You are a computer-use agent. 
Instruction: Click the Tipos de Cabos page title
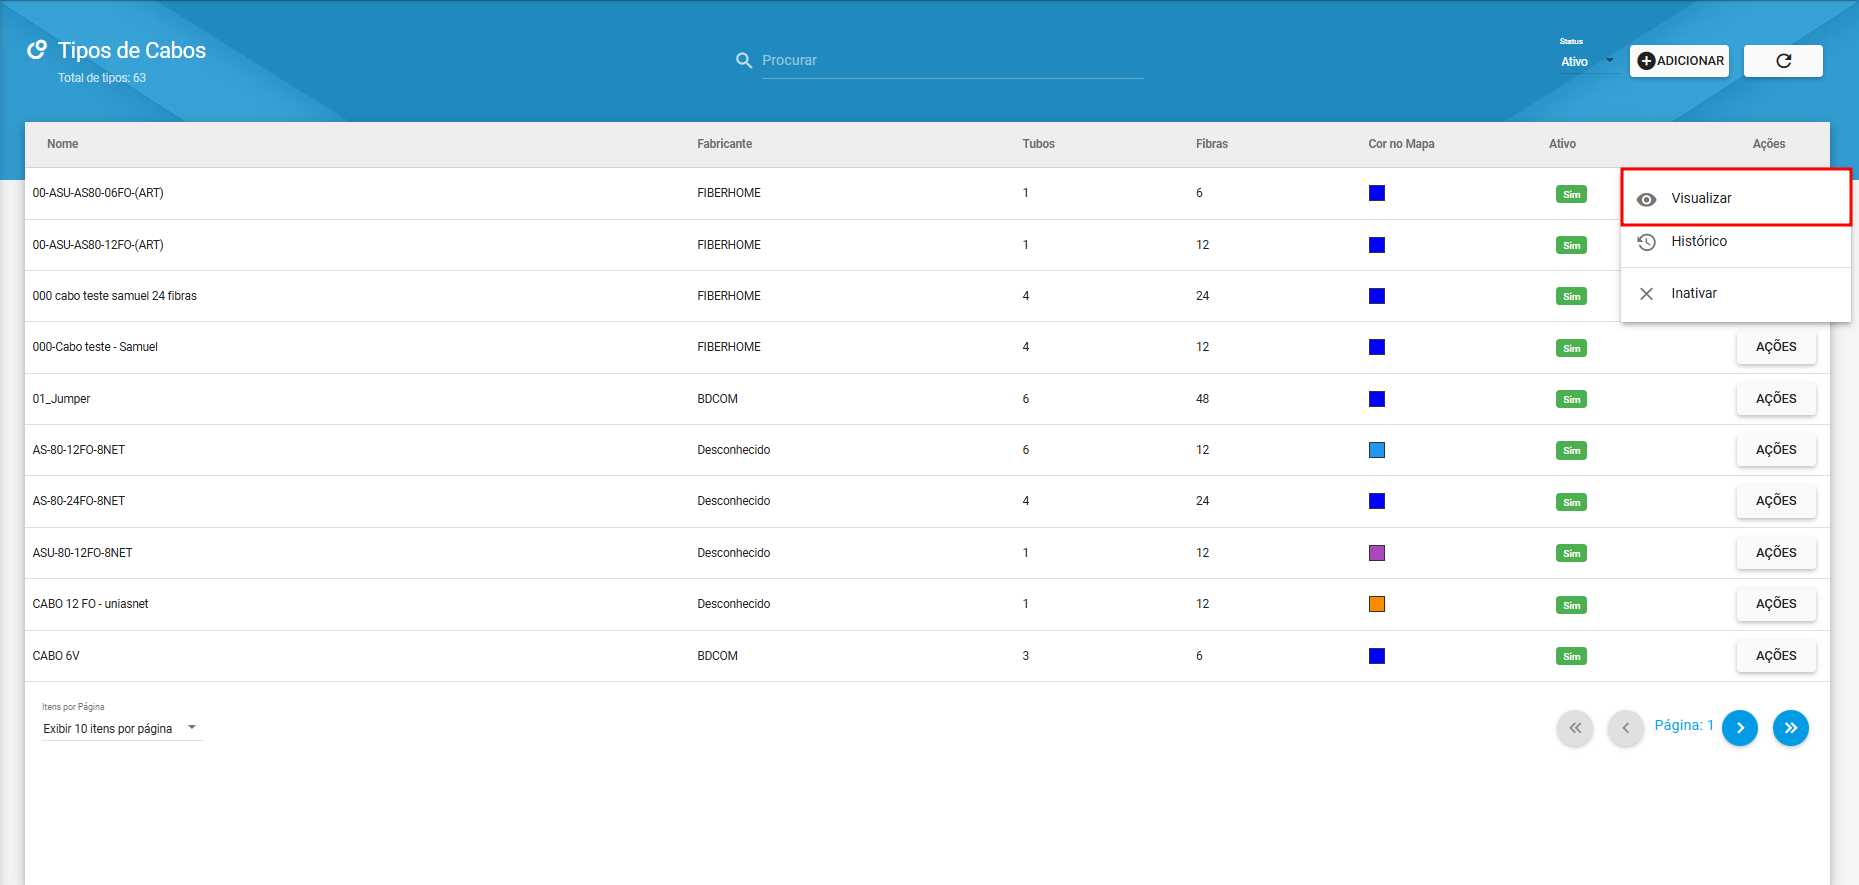pos(132,50)
